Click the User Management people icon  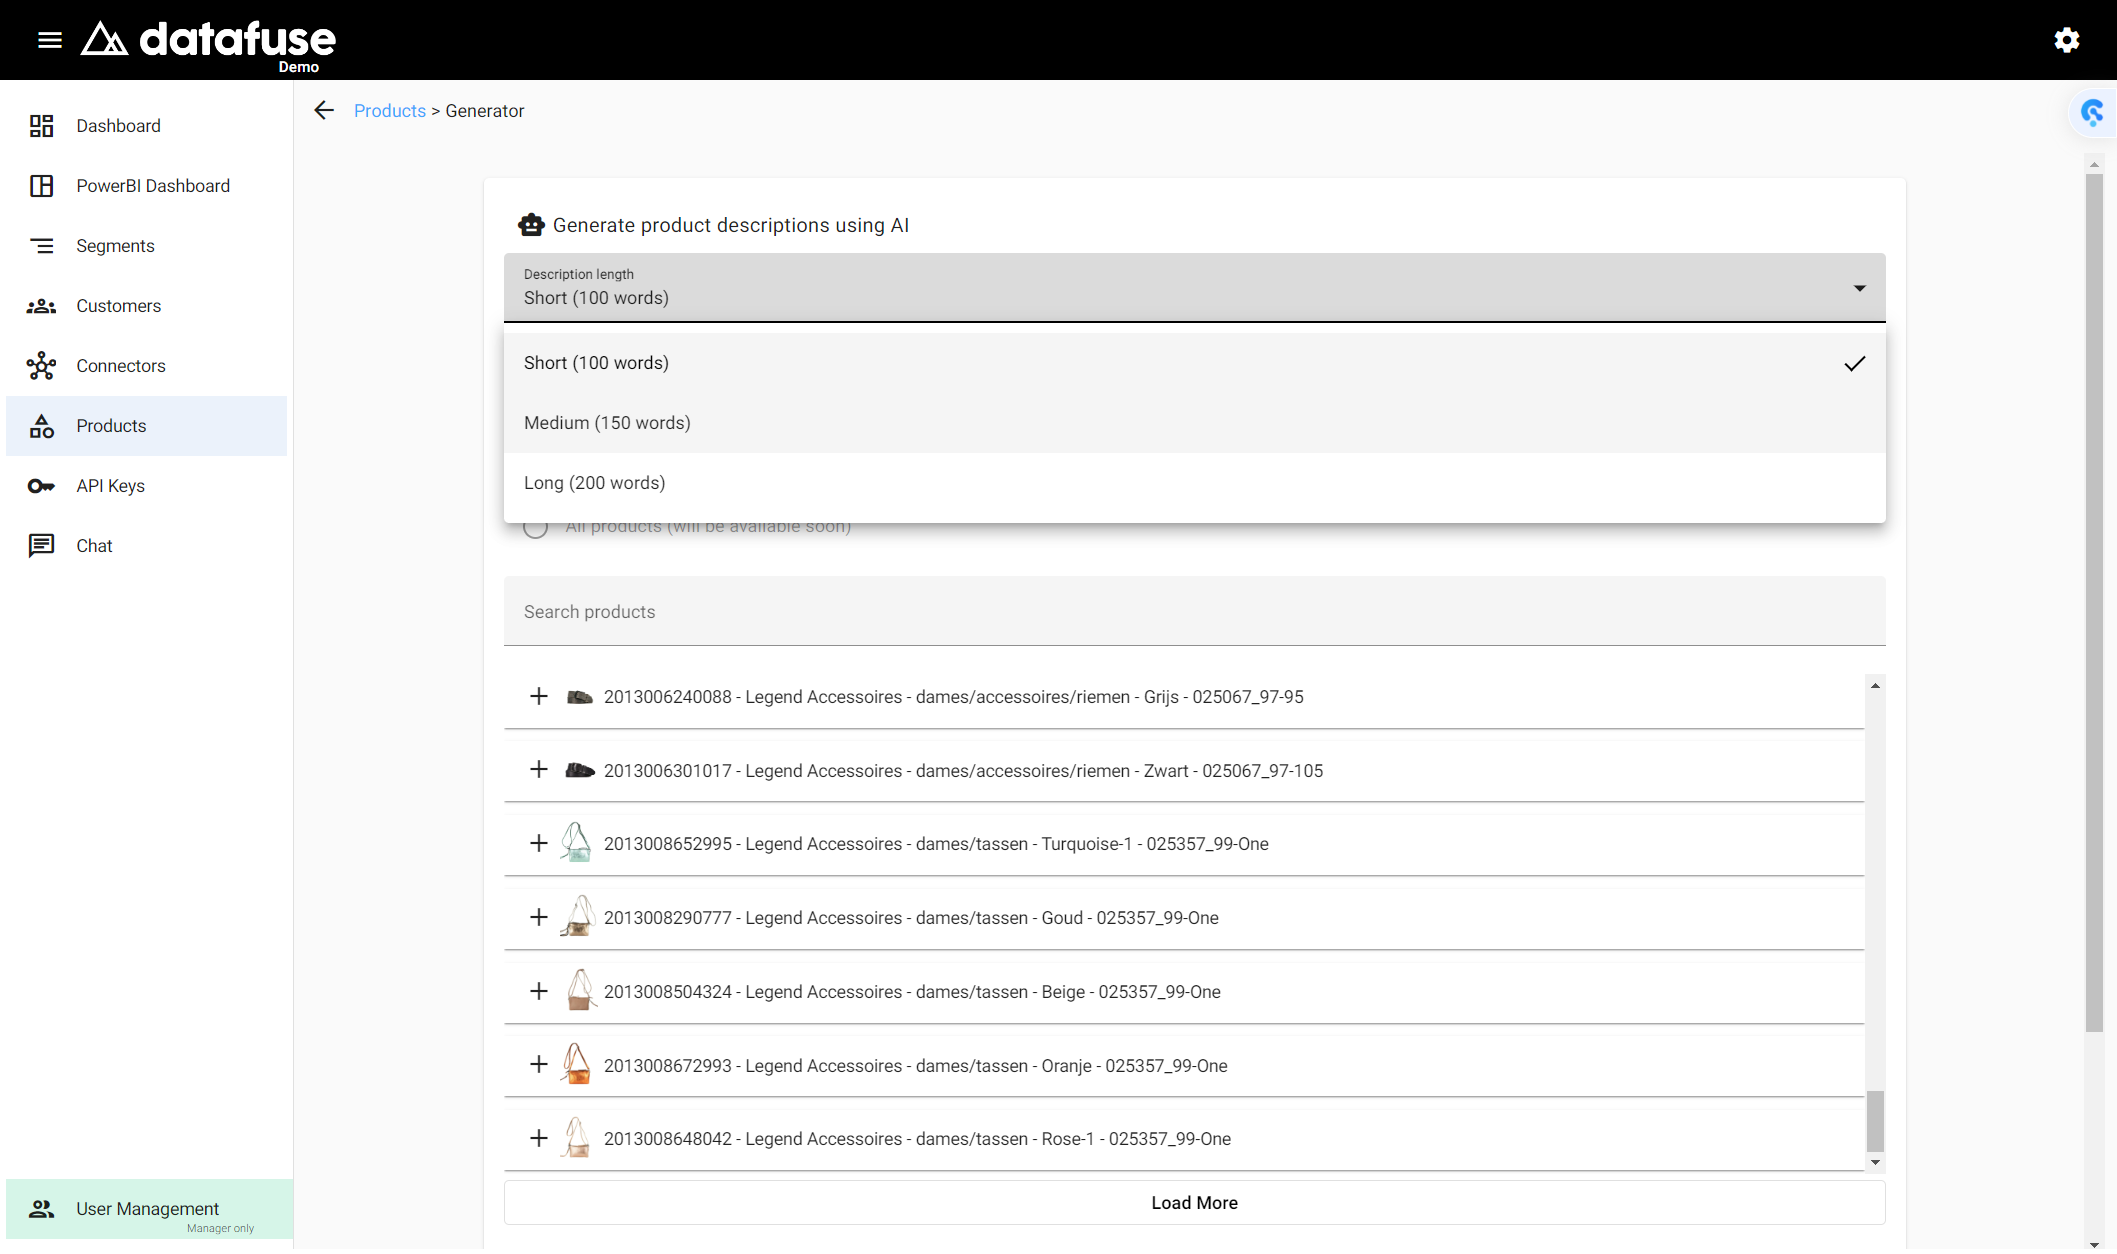click(x=41, y=1209)
